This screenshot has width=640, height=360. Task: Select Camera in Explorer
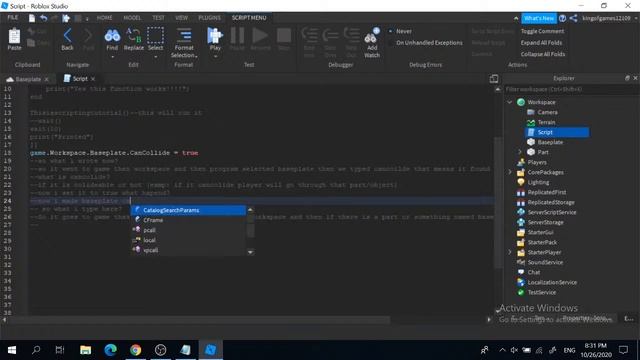(547, 112)
